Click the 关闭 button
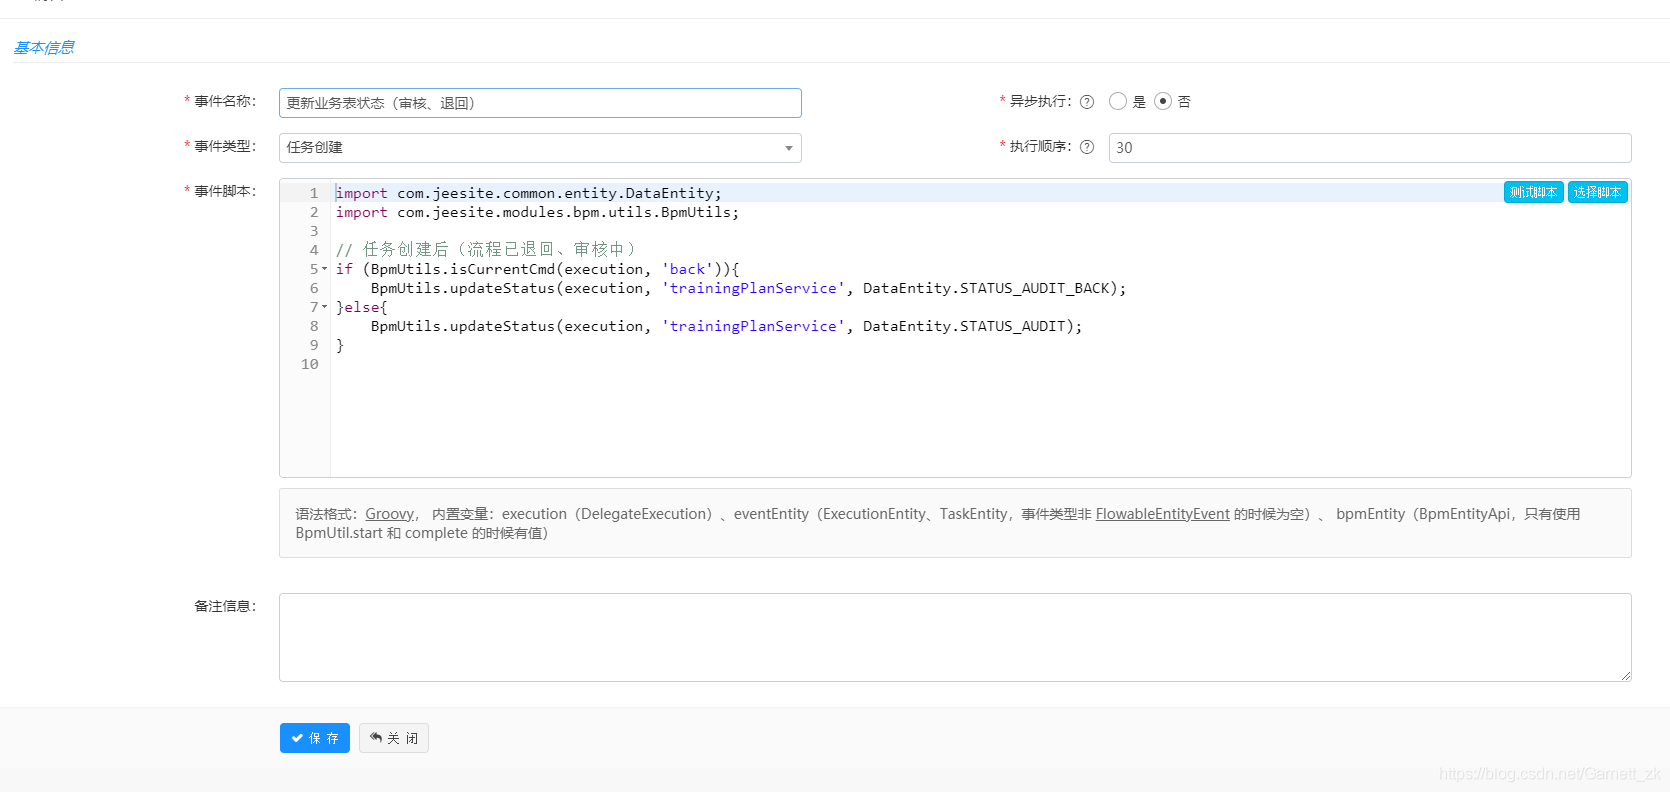 coord(394,738)
